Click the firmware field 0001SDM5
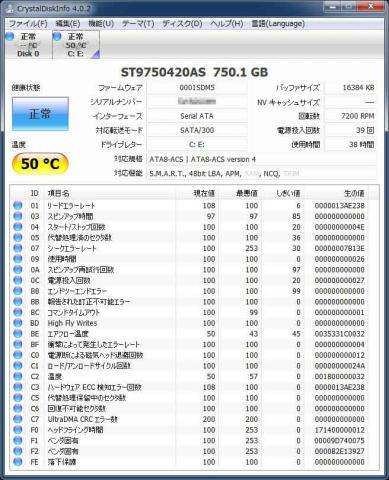The height and width of the screenshot is (480, 389). (x=197, y=88)
